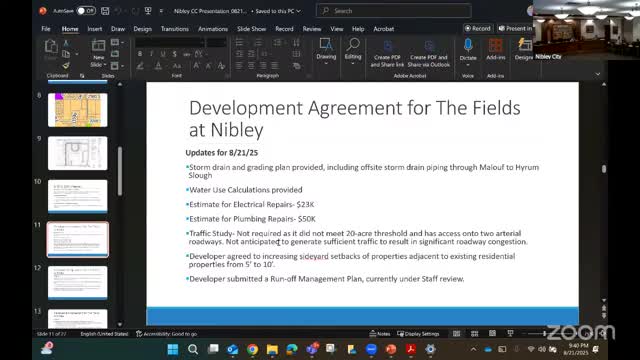The width and height of the screenshot is (640, 360).
Task: Open the Transitions ribbon tab
Action: pyautogui.click(x=175, y=29)
